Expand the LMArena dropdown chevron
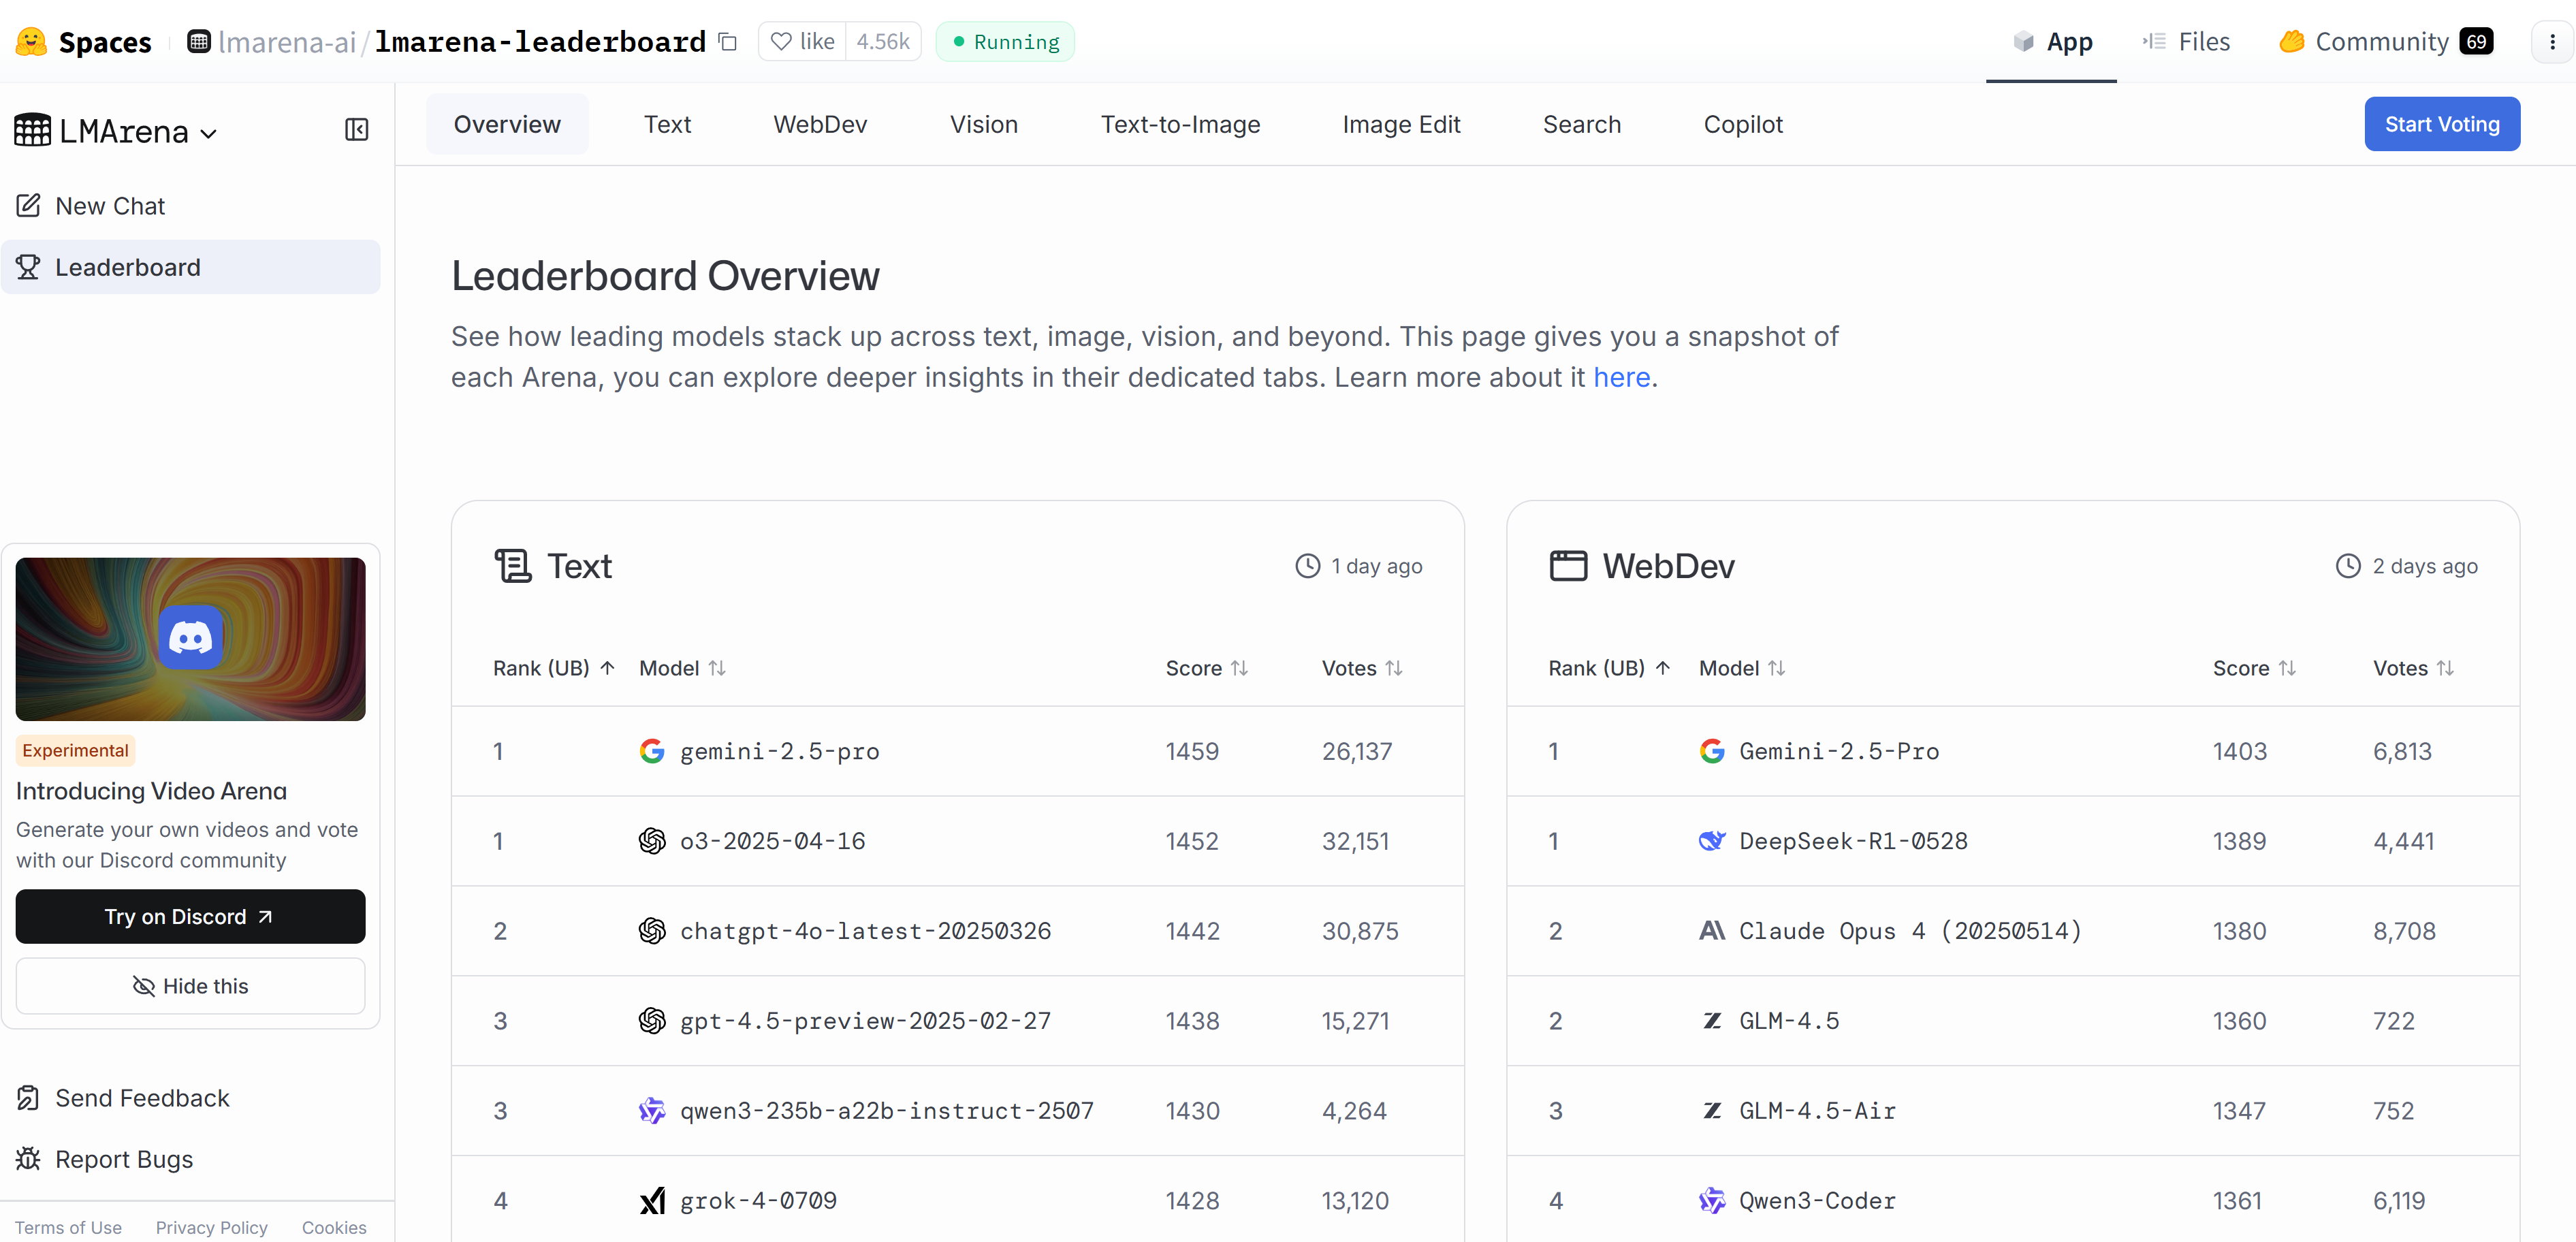The height and width of the screenshot is (1242, 2576). click(208, 133)
